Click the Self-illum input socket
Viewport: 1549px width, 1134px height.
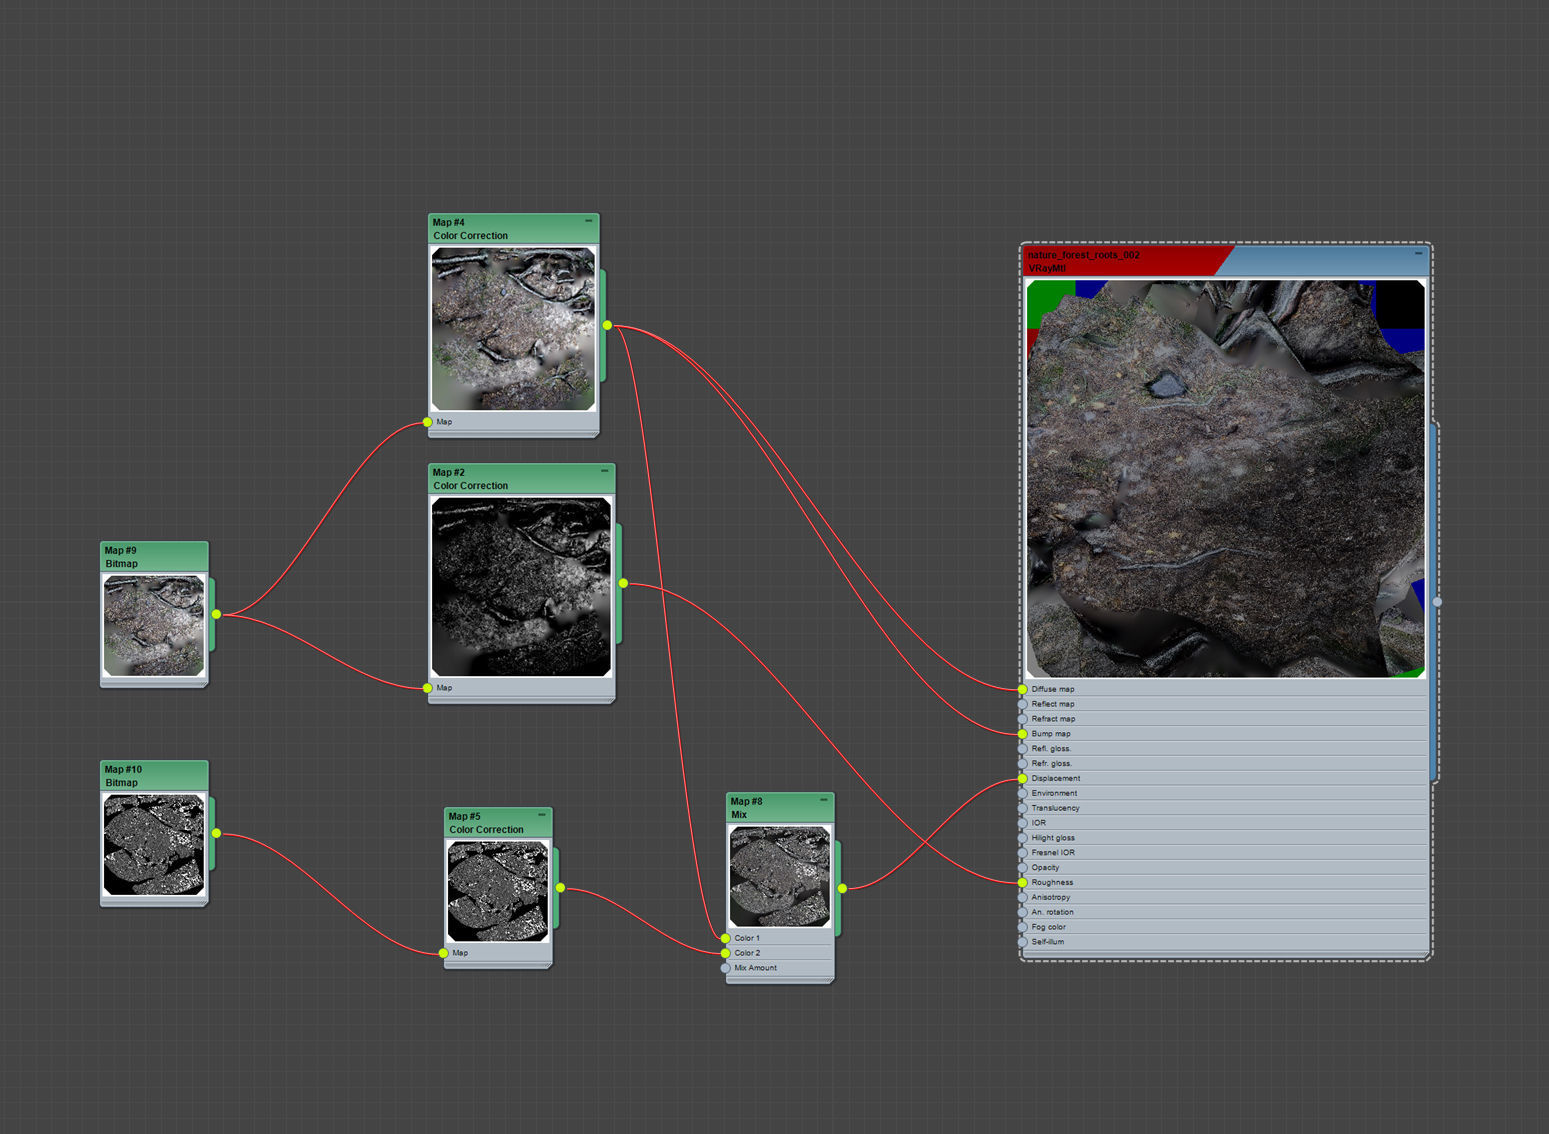1023,942
